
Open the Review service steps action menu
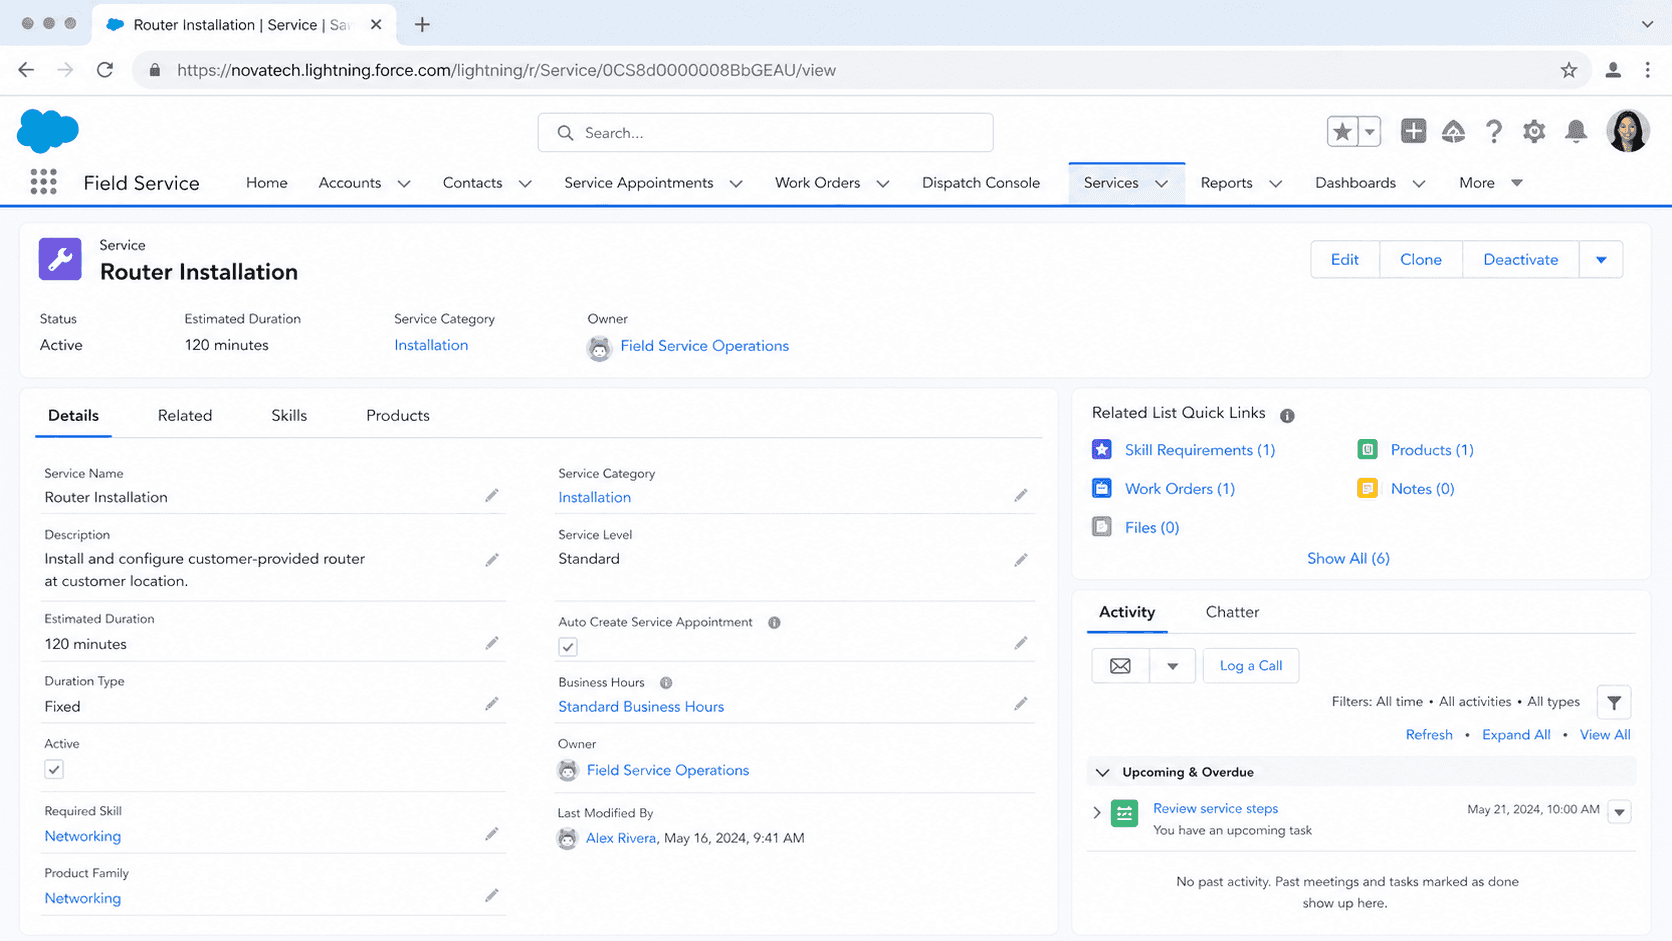1619,812
